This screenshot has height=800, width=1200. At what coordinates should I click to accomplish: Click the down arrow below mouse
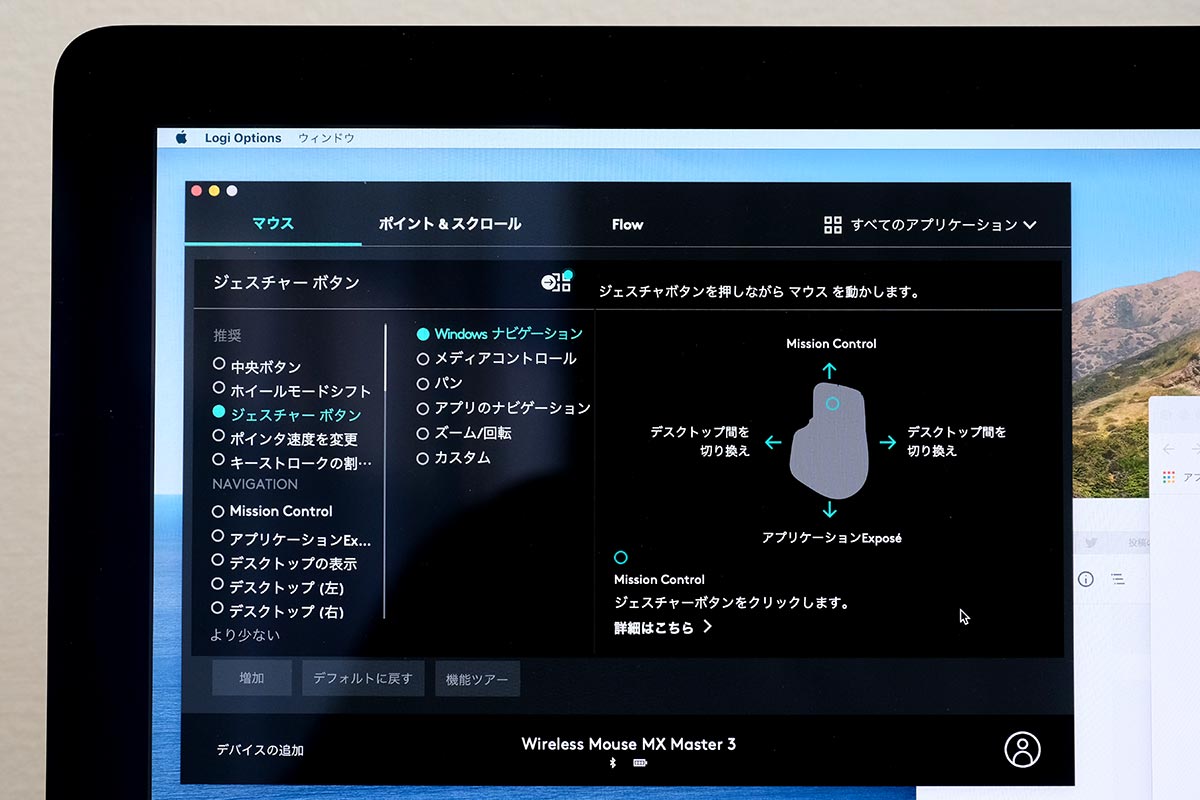click(829, 510)
